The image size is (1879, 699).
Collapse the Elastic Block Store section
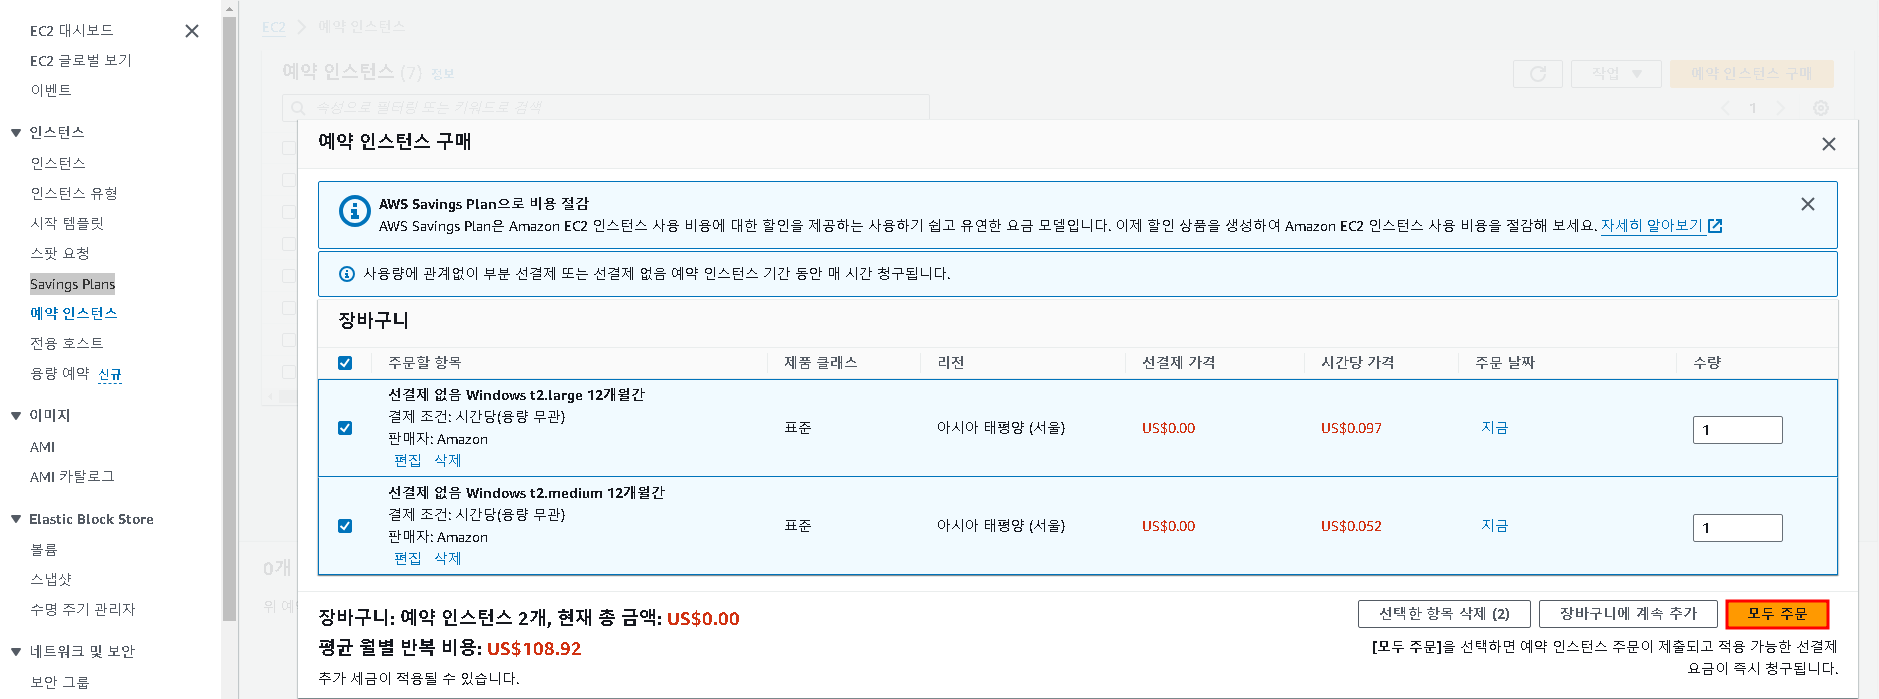tap(16, 519)
